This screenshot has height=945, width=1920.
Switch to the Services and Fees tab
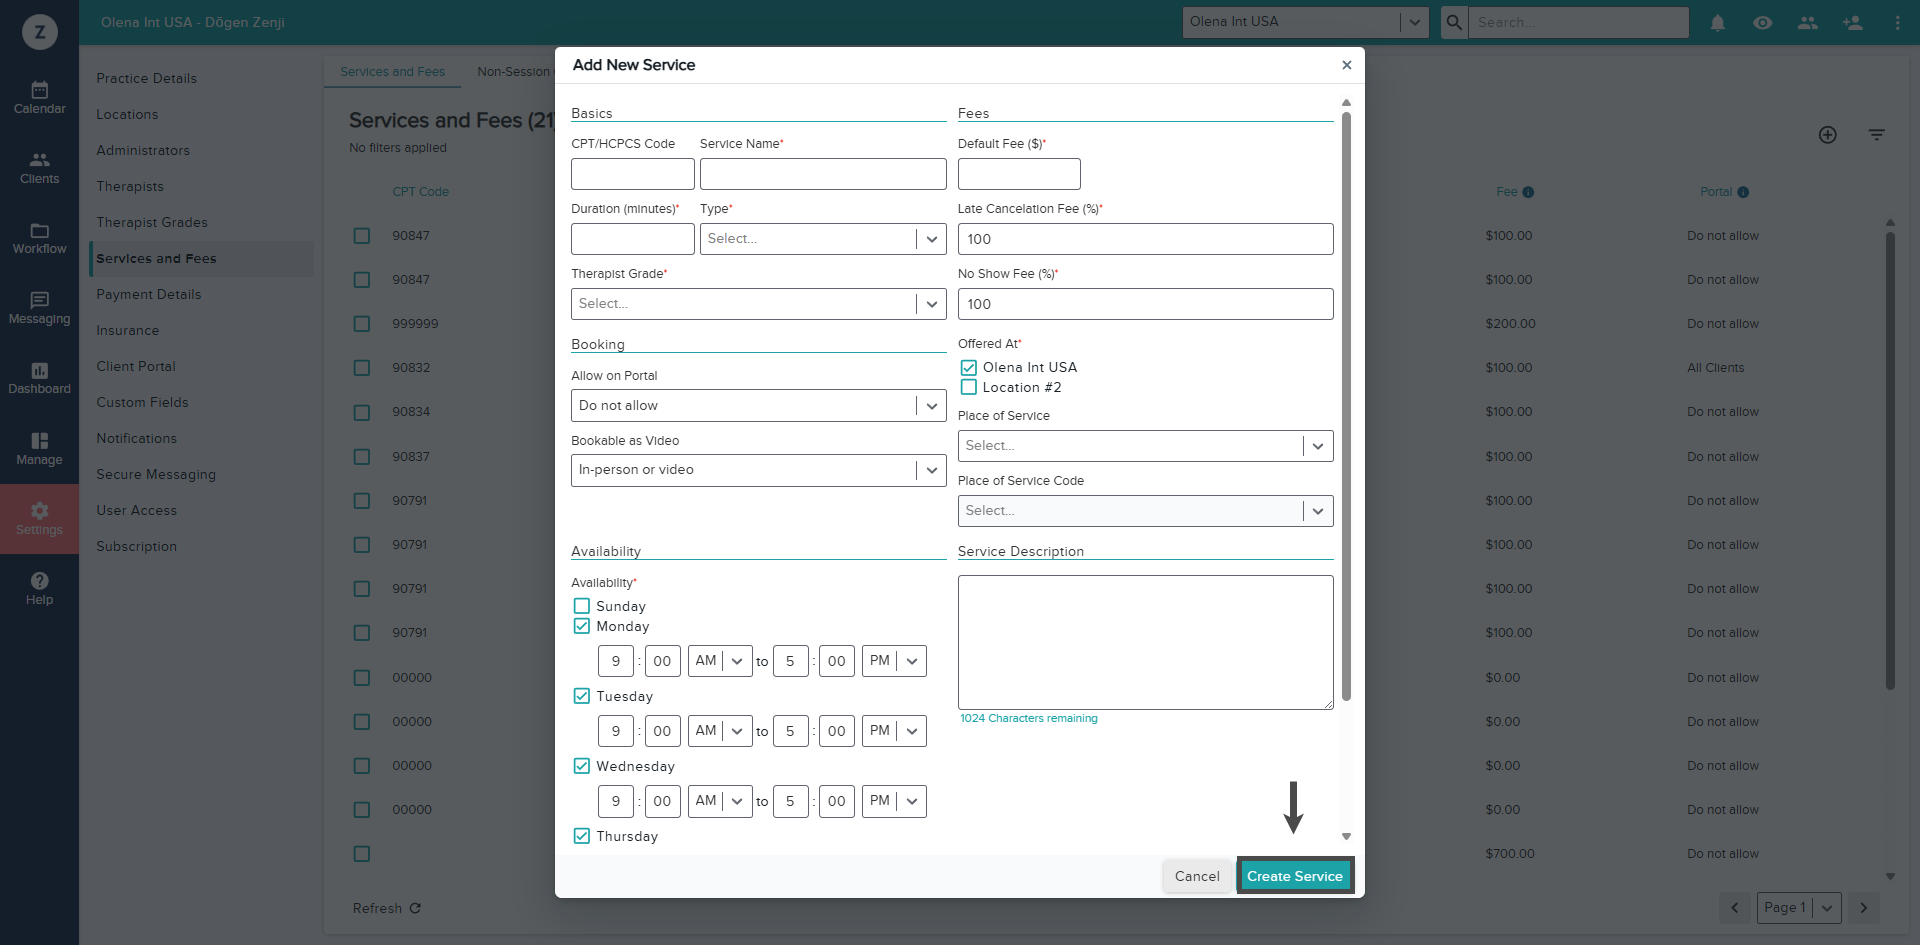(392, 72)
